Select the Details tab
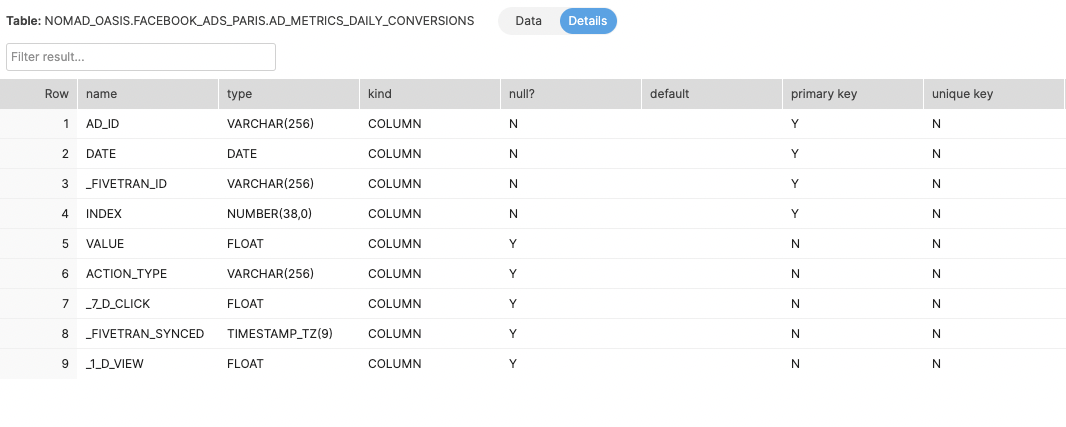The image size is (1066, 427). 588,21
